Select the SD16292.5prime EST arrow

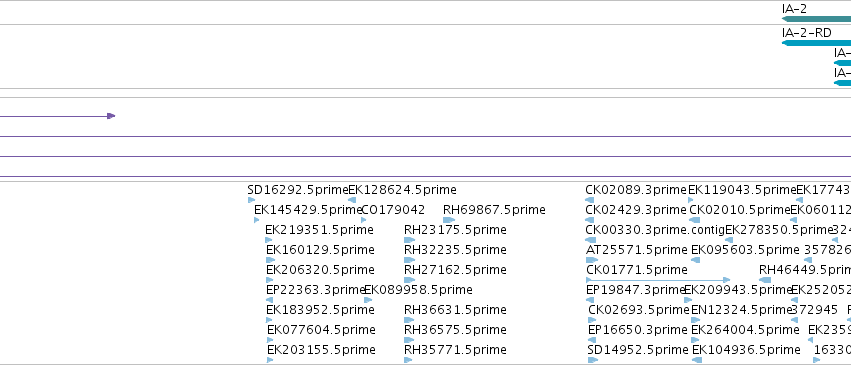251,200
